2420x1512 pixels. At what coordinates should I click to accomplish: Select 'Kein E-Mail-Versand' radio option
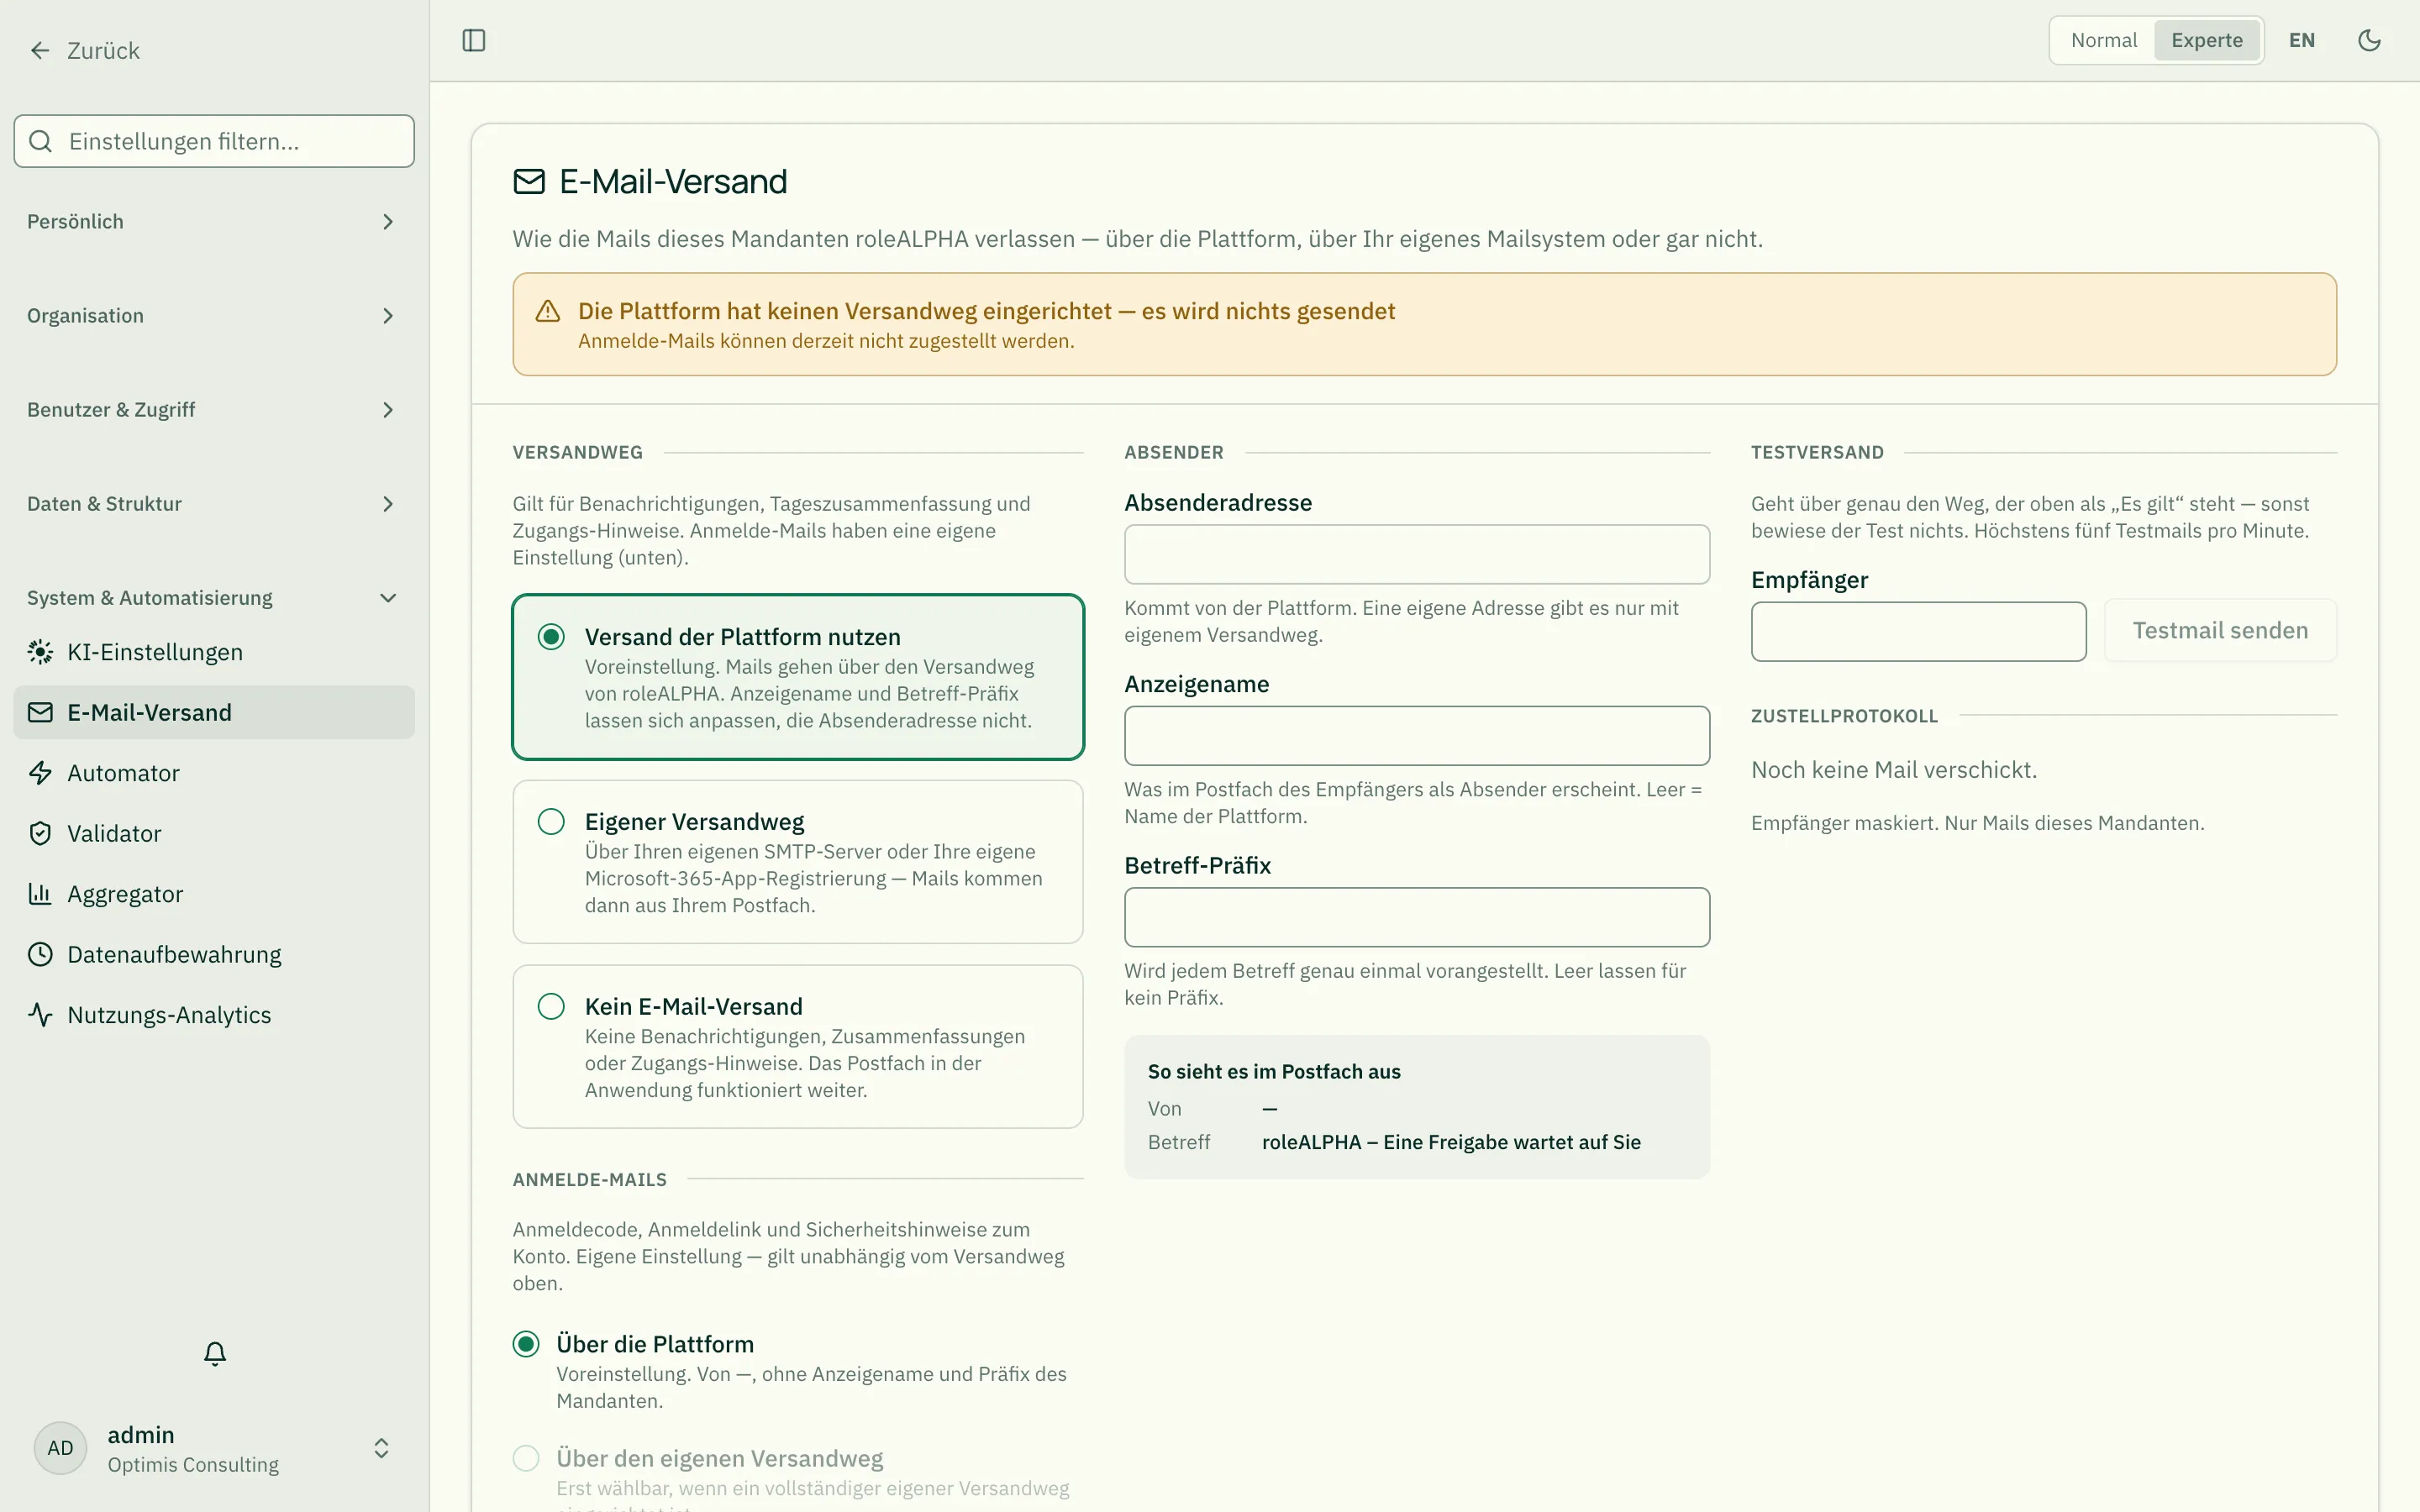[x=551, y=1006]
